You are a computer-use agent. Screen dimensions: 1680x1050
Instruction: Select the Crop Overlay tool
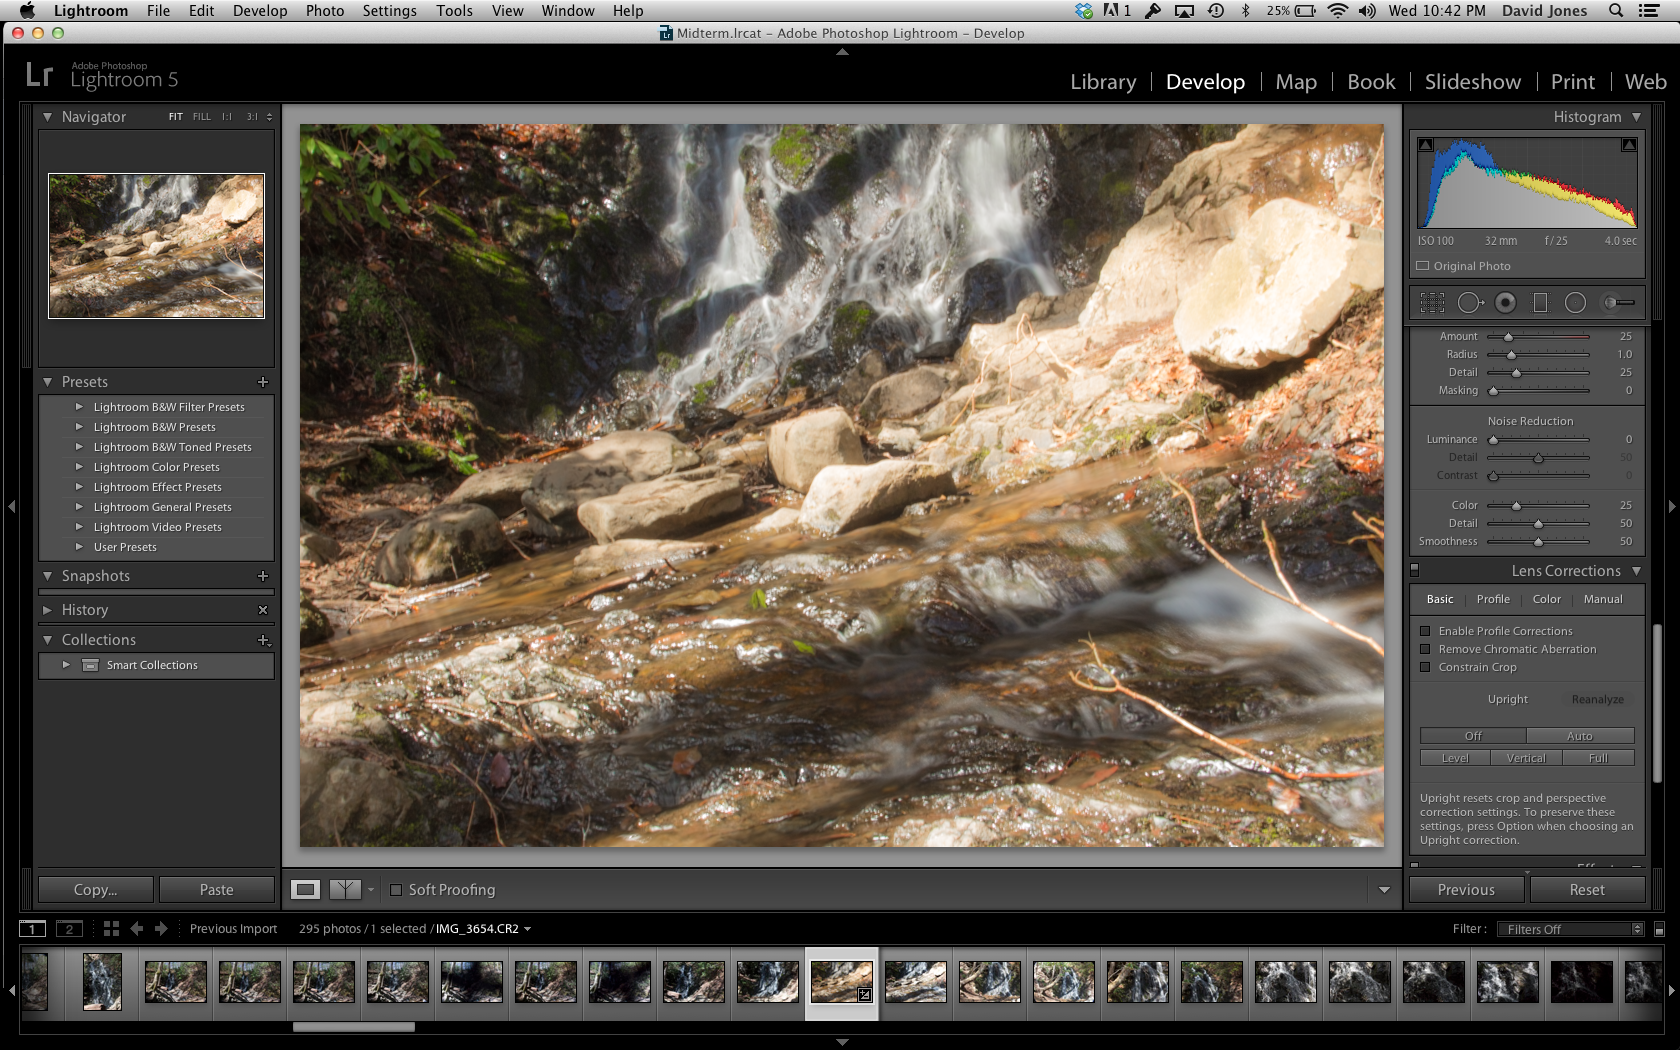[1432, 302]
